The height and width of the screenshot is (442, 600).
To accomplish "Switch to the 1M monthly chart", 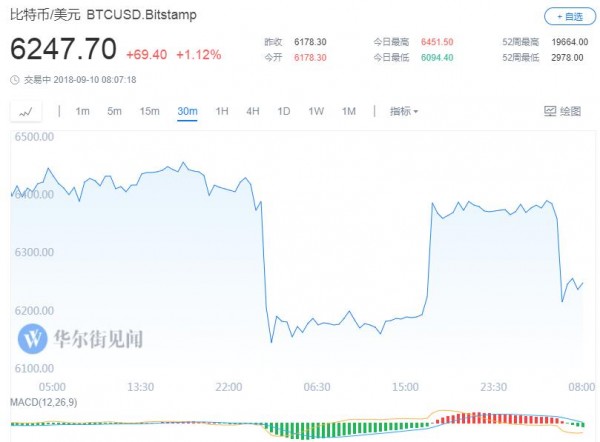I will pos(349,110).
